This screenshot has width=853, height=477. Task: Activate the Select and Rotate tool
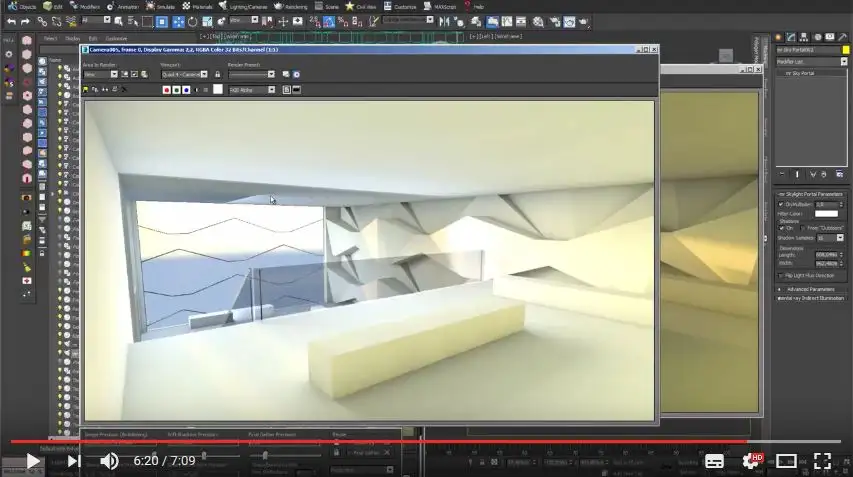point(193,22)
